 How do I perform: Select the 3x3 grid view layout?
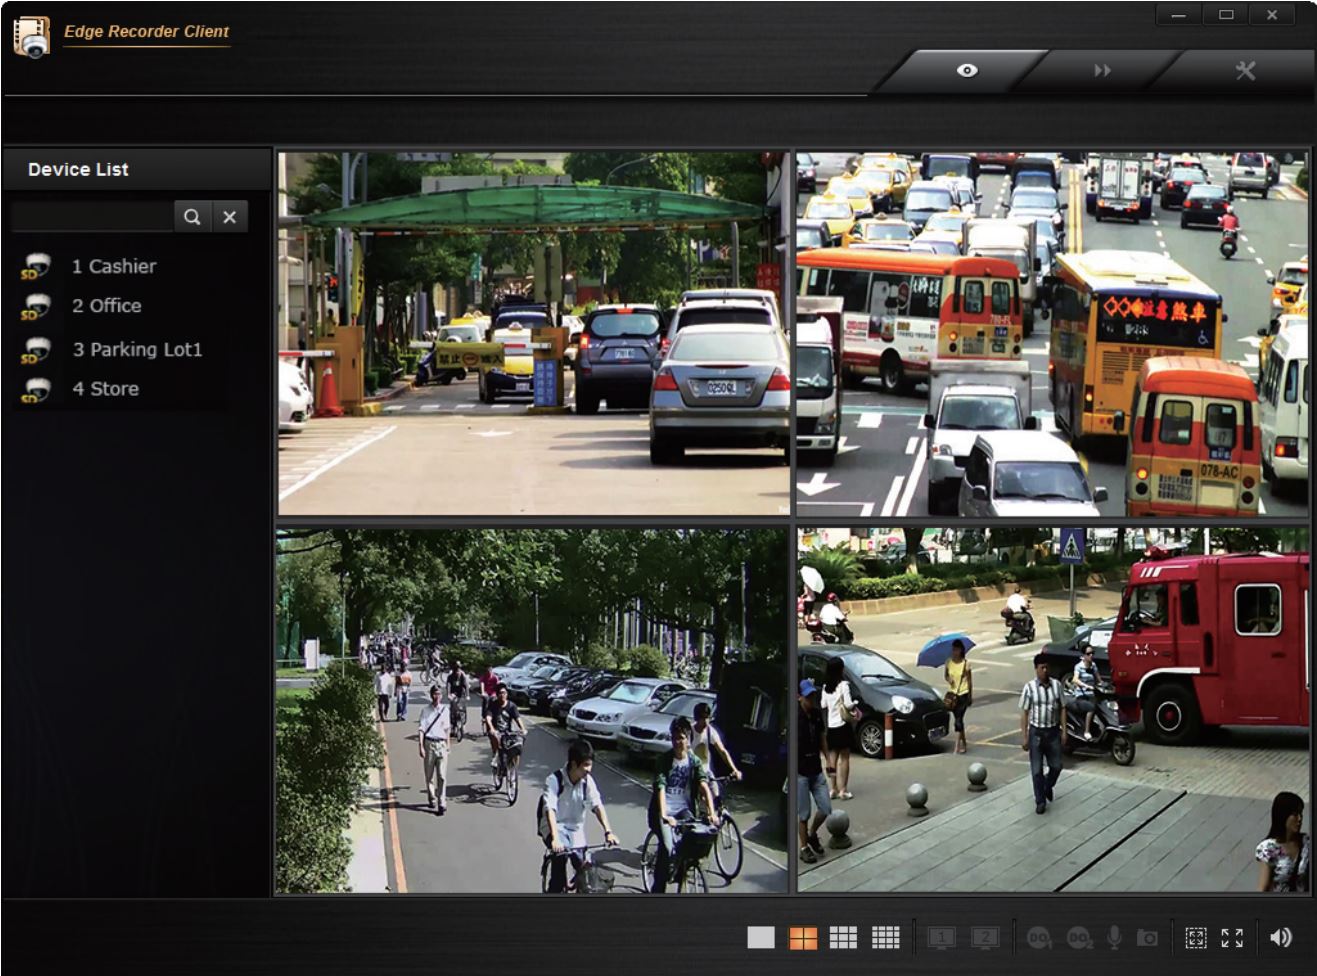[x=844, y=937]
